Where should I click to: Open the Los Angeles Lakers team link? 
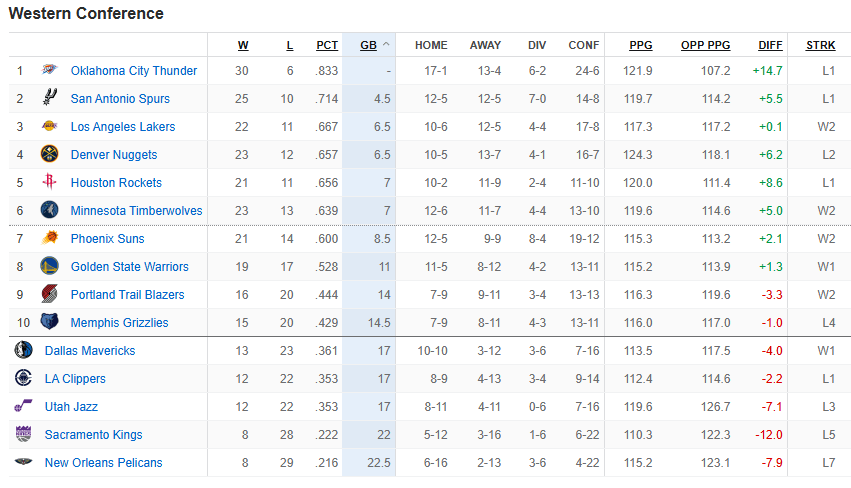123,126
